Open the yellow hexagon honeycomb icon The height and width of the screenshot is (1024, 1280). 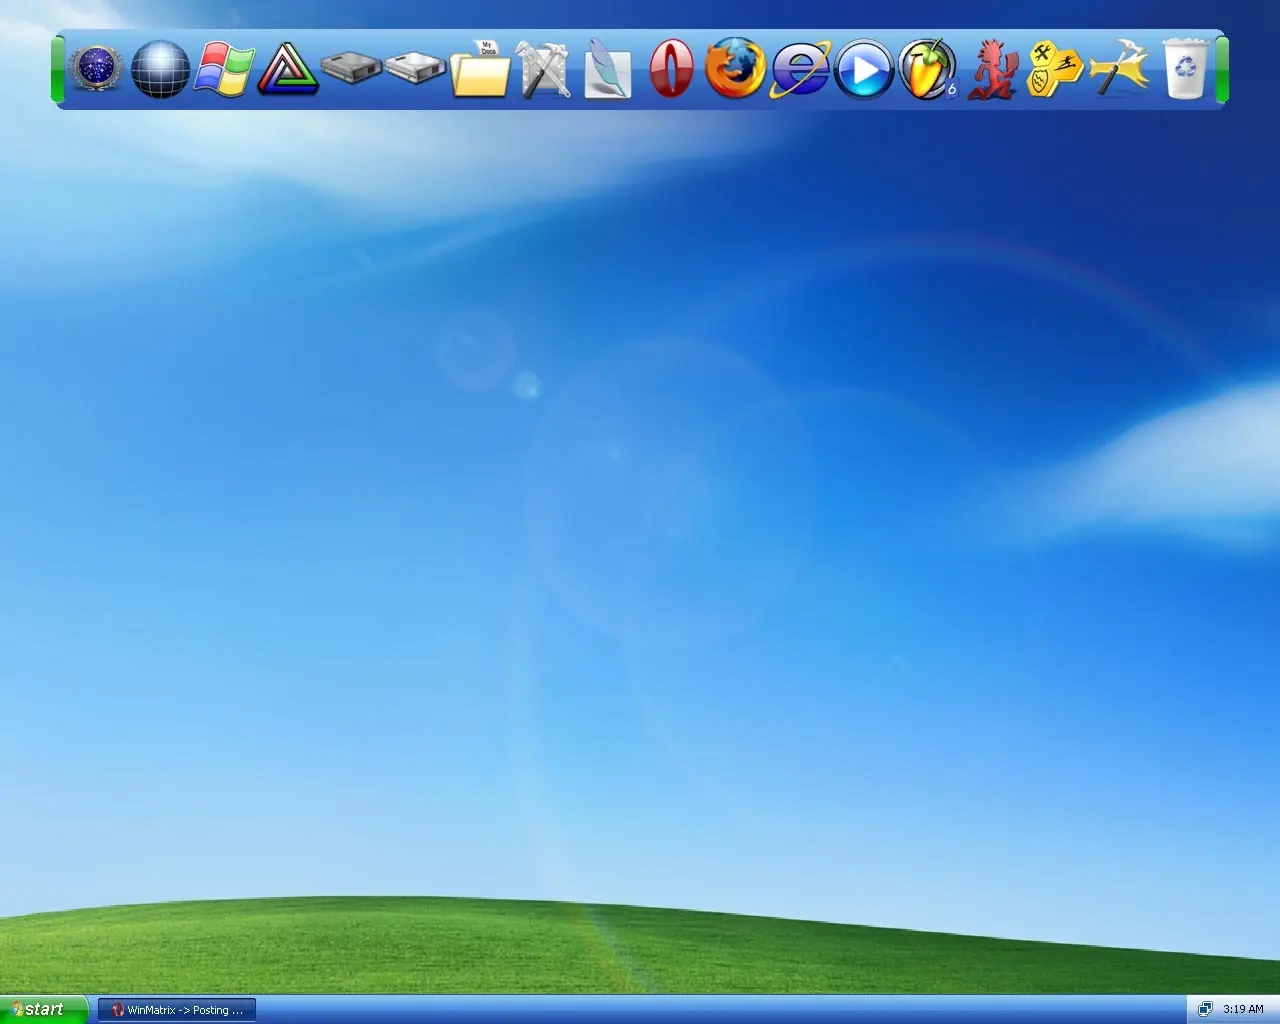click(x=1055, y=69)
